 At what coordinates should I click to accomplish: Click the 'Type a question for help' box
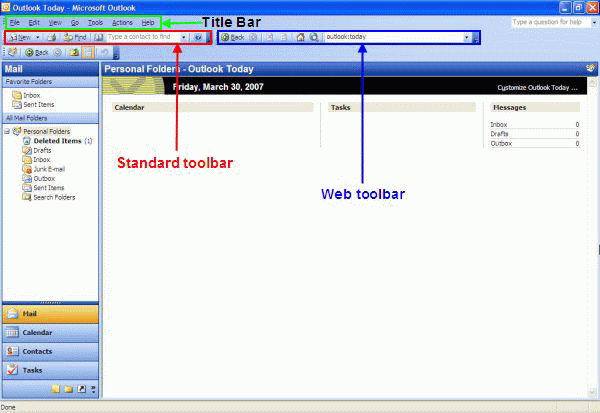[550, 22]
